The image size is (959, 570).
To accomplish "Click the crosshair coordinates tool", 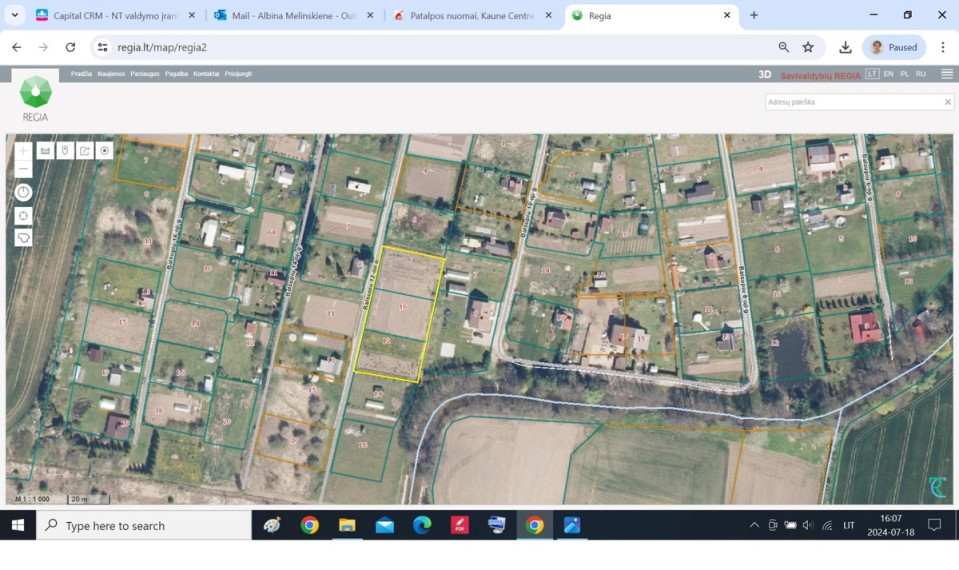I will coord(23,215).
